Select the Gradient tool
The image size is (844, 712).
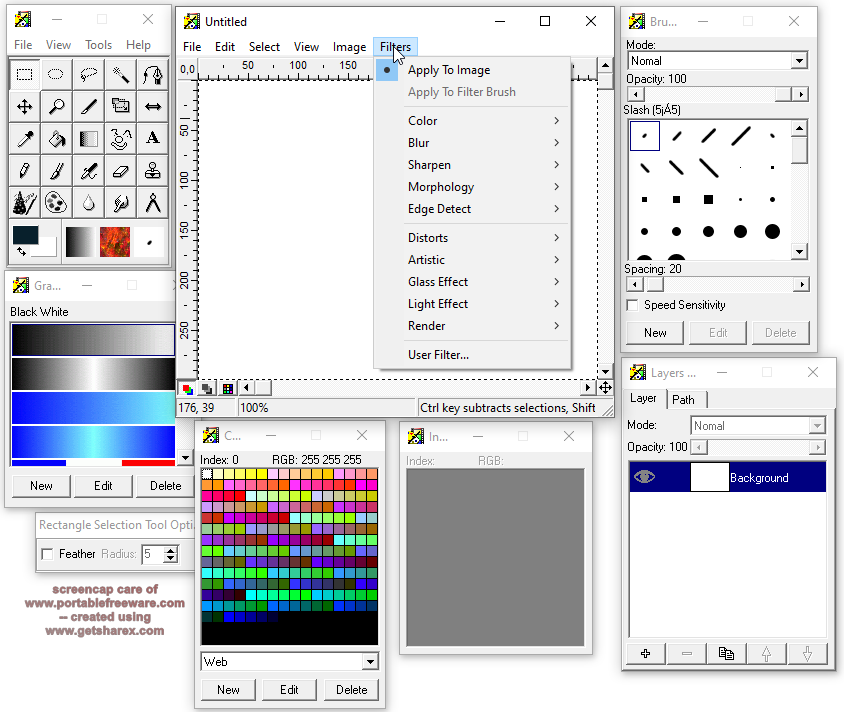[88, 139]
